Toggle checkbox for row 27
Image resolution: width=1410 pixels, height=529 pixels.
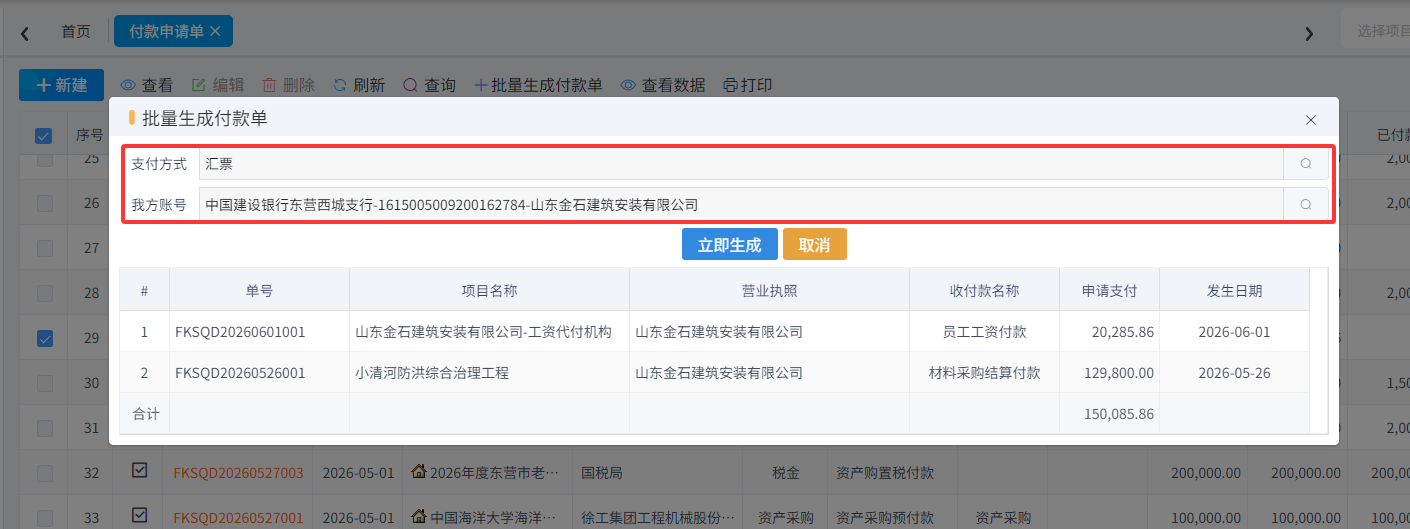[45, 248]
